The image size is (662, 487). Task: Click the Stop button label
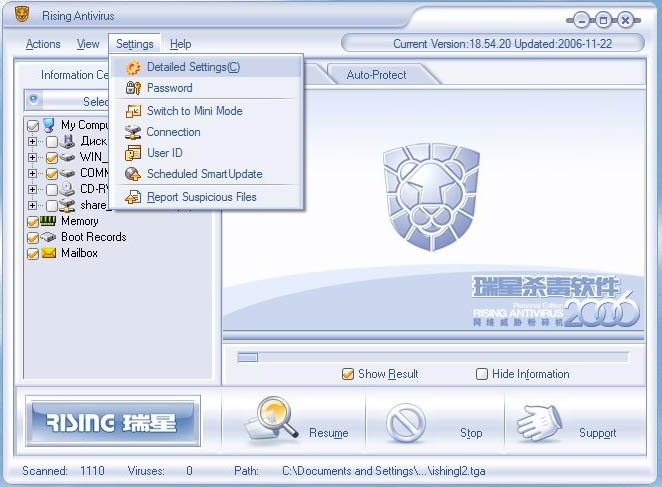pos(471,433)
